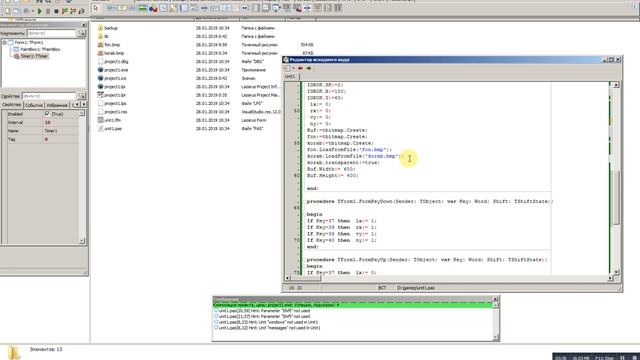
Task: Move inspector tabs right with arrow
Action: pos(84,105)
